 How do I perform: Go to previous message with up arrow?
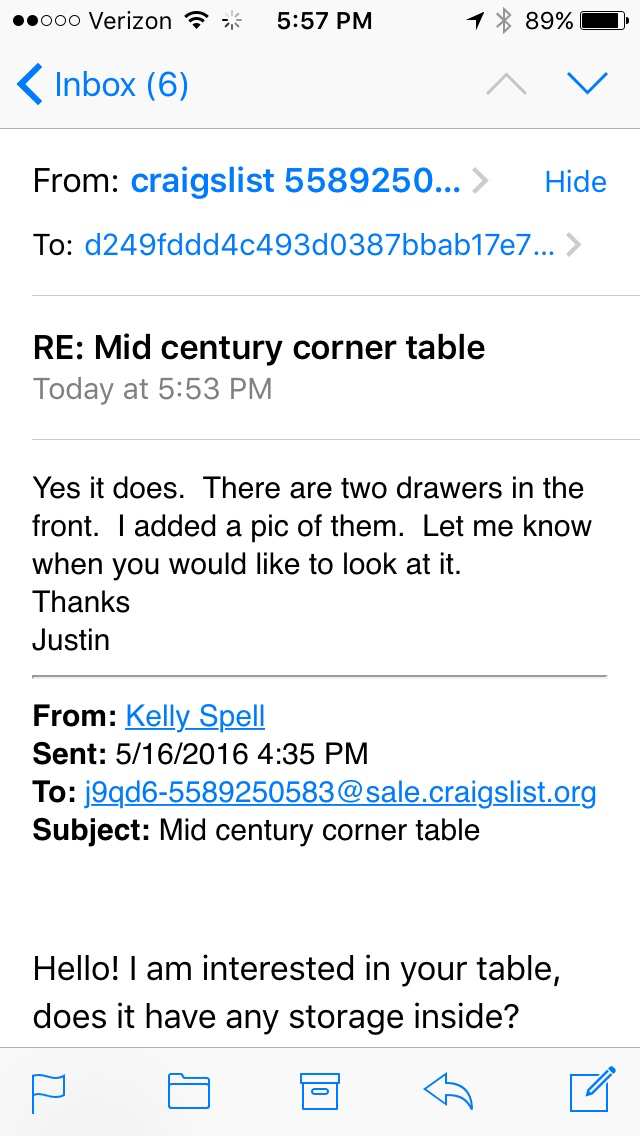coord(506,85)
